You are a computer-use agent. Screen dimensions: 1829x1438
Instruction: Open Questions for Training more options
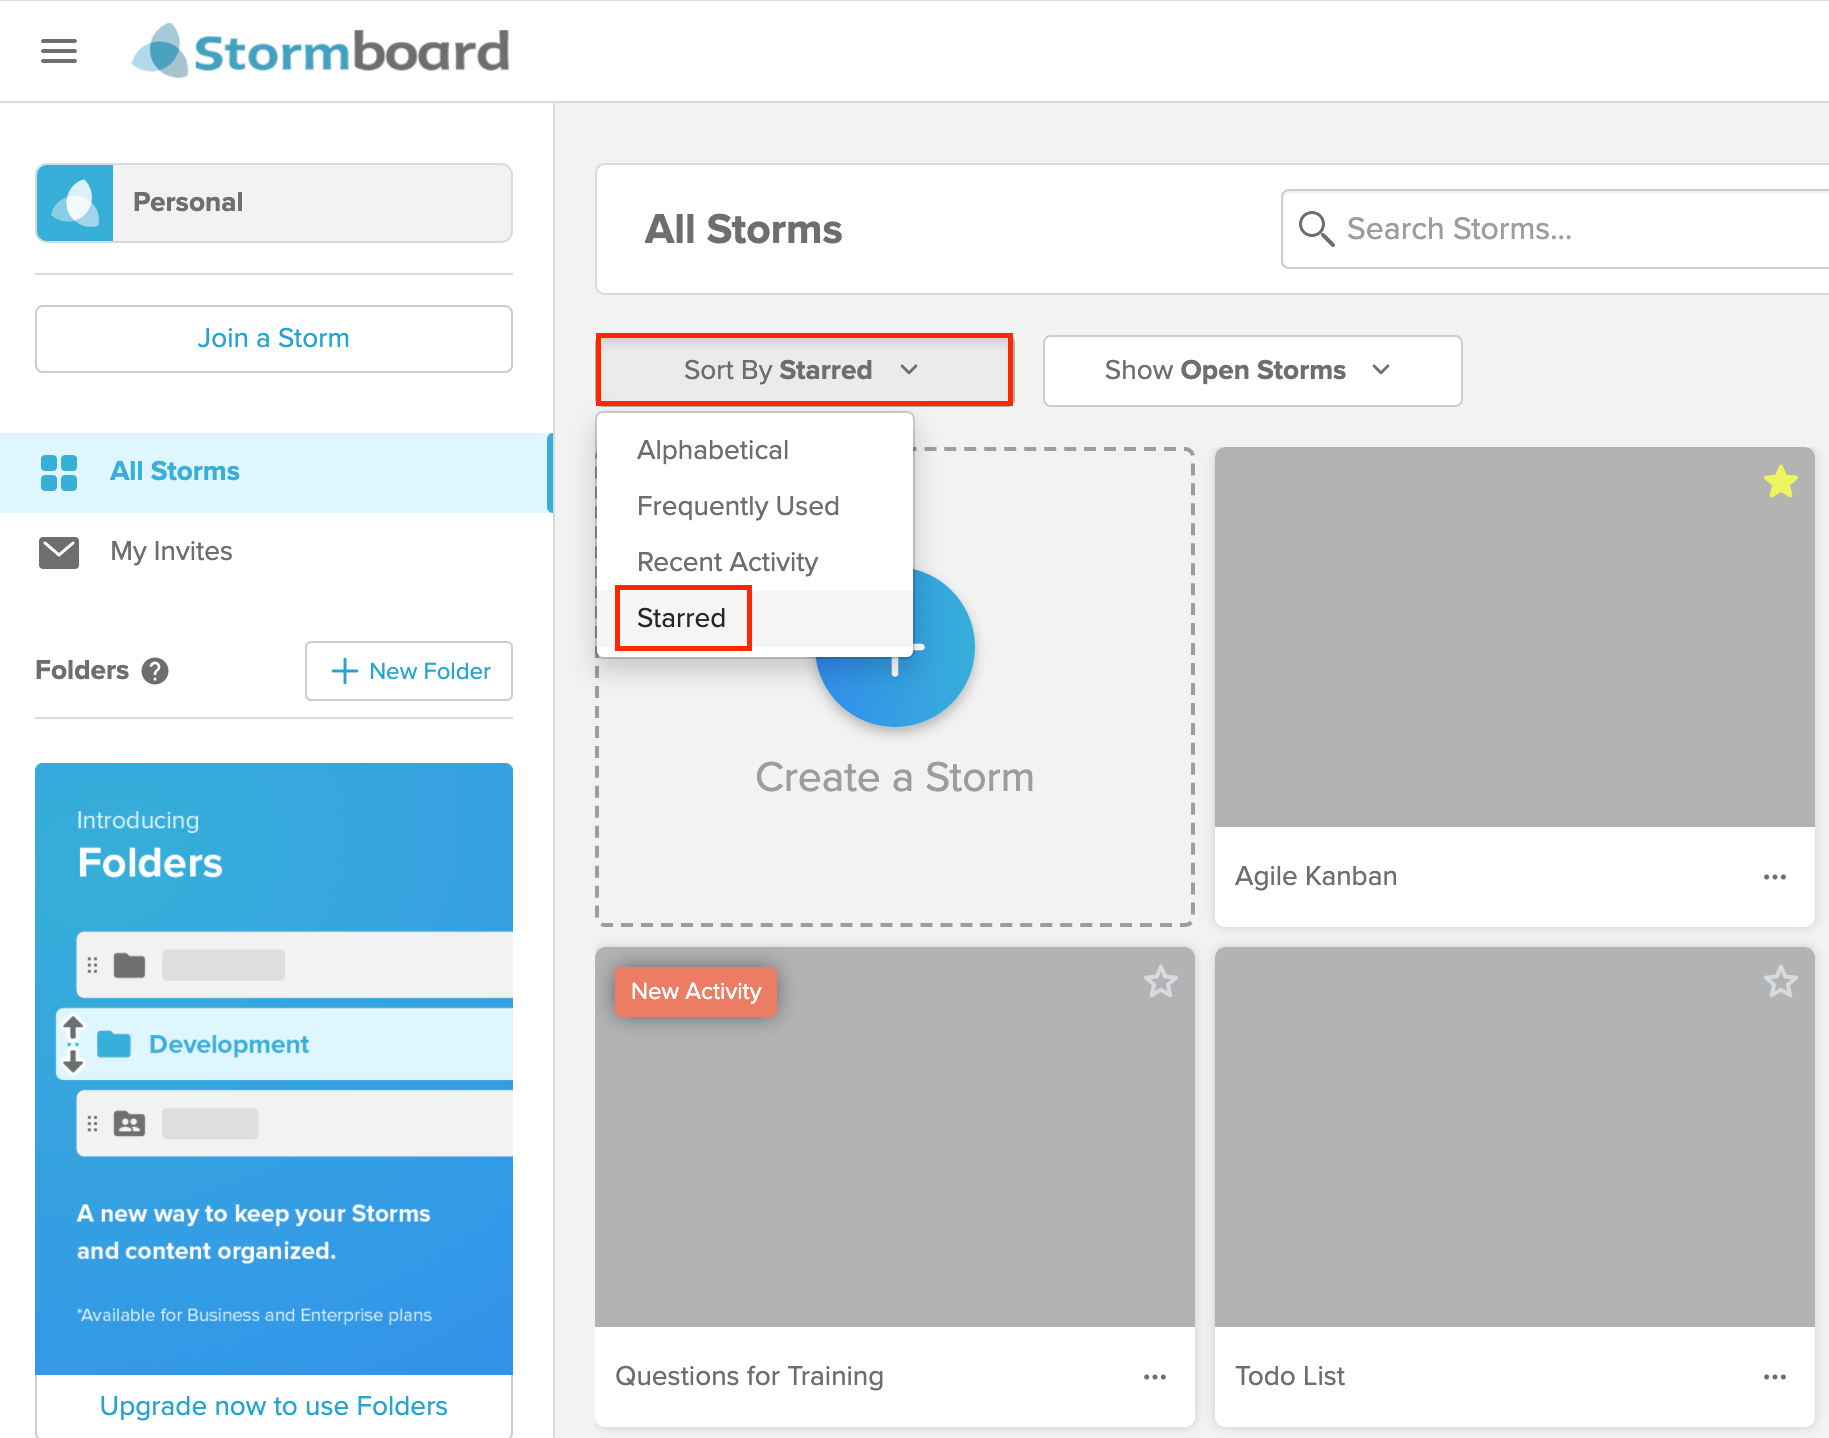coord(1155,1377)
